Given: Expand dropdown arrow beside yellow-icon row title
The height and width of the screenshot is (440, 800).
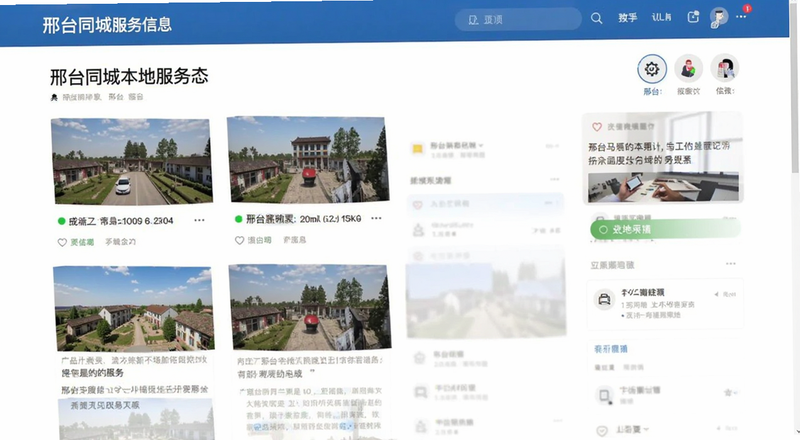Looking at the screenshot, I should [x=481, y=145].
